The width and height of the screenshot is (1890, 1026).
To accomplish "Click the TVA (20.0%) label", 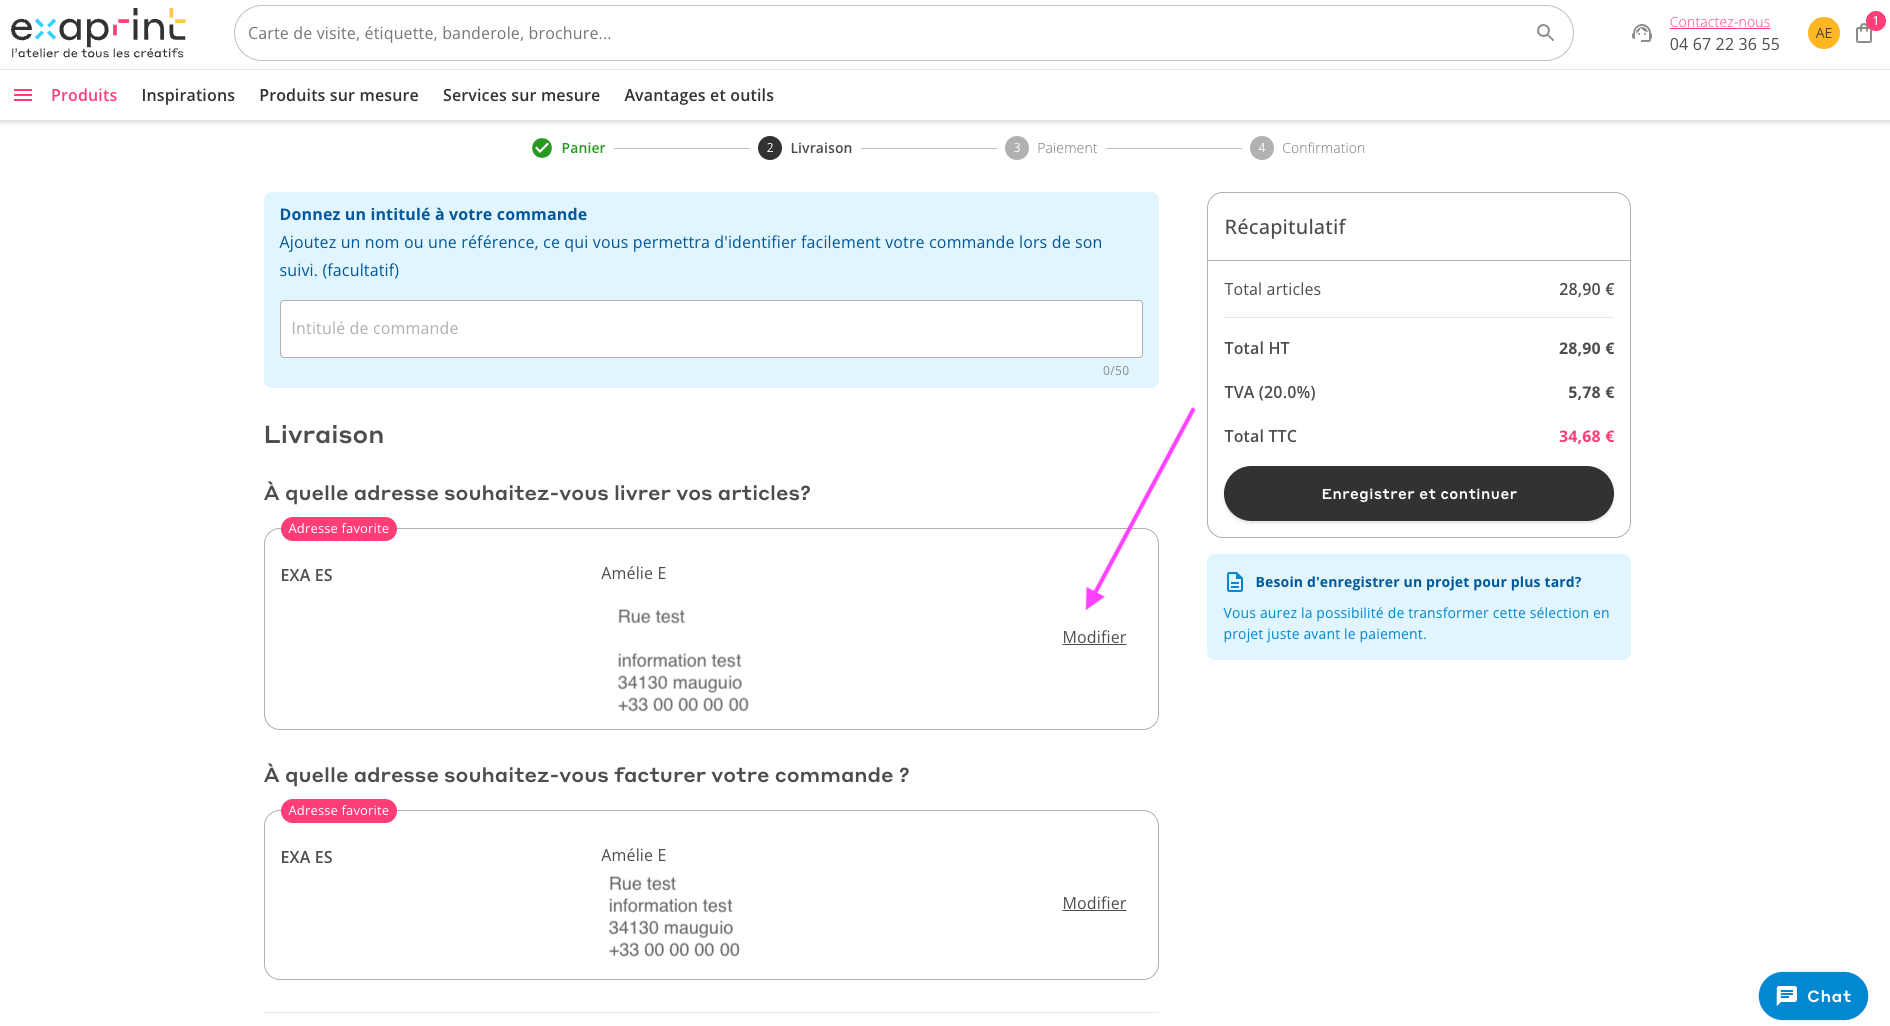I will pos(1270,392).
